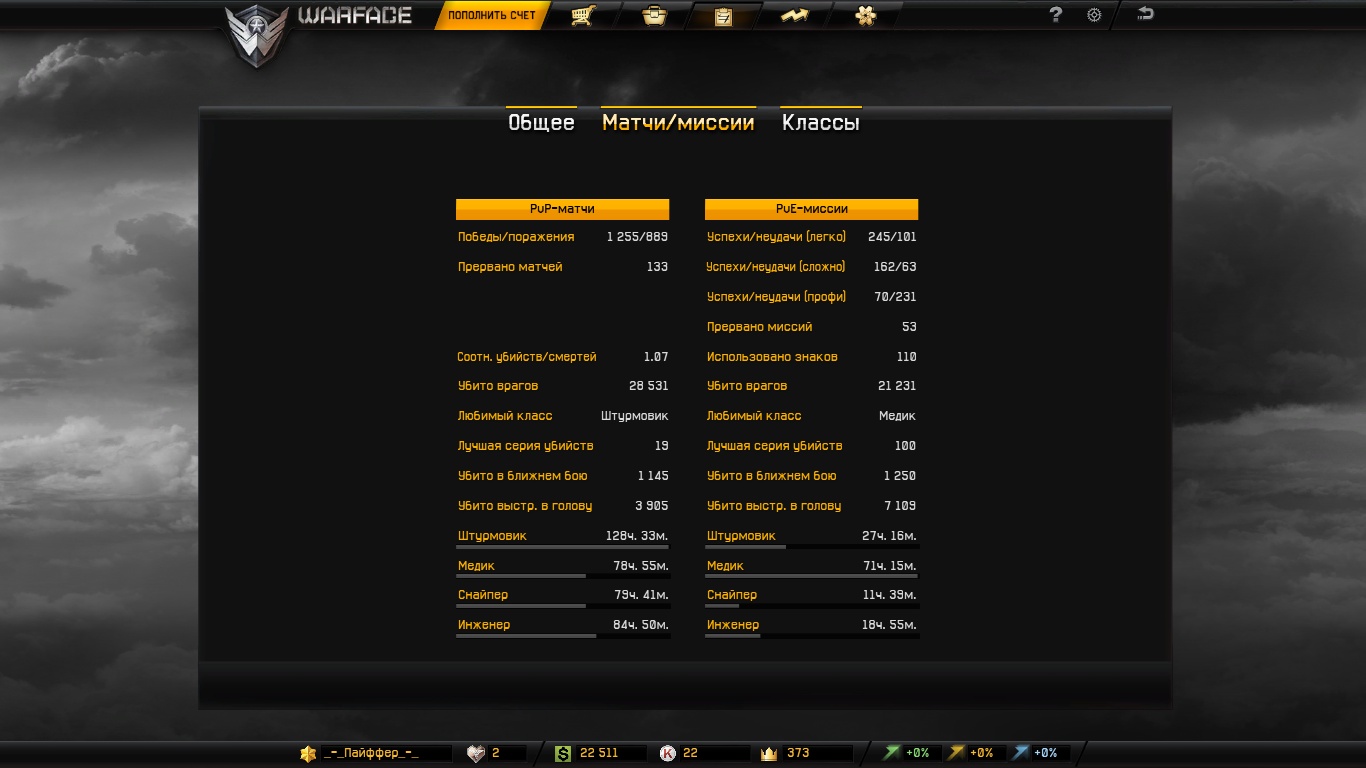
Task: Click the player name _-_Пайффер_-_
Action: pyautogui.click(x=371, y=753)
